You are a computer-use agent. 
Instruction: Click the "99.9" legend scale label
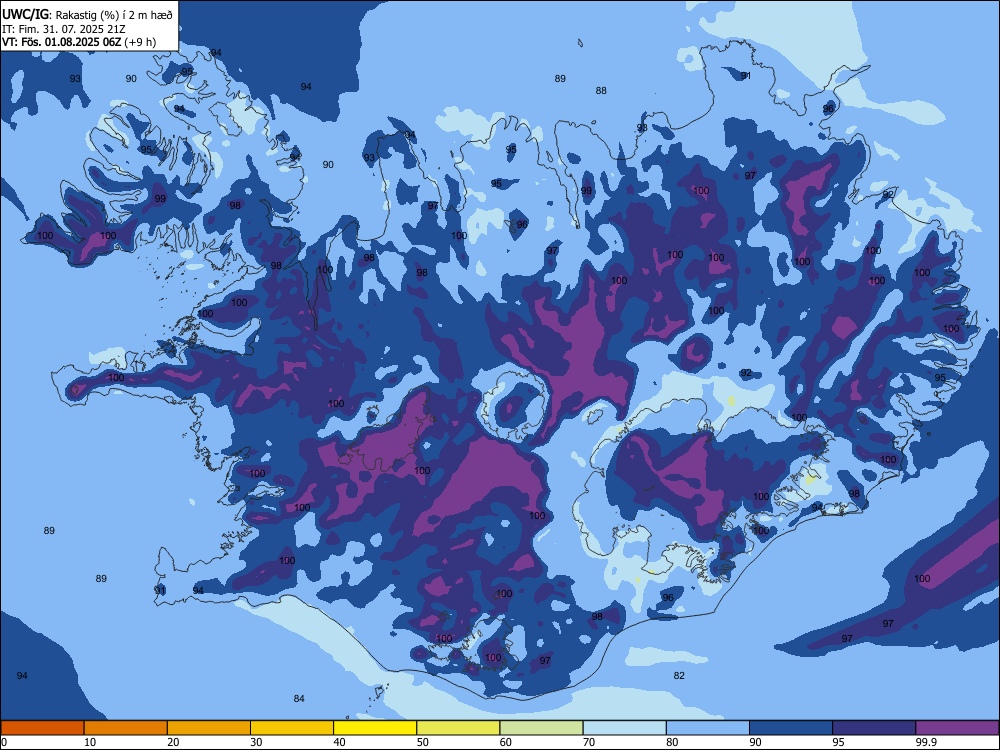(x=925, y=742)
